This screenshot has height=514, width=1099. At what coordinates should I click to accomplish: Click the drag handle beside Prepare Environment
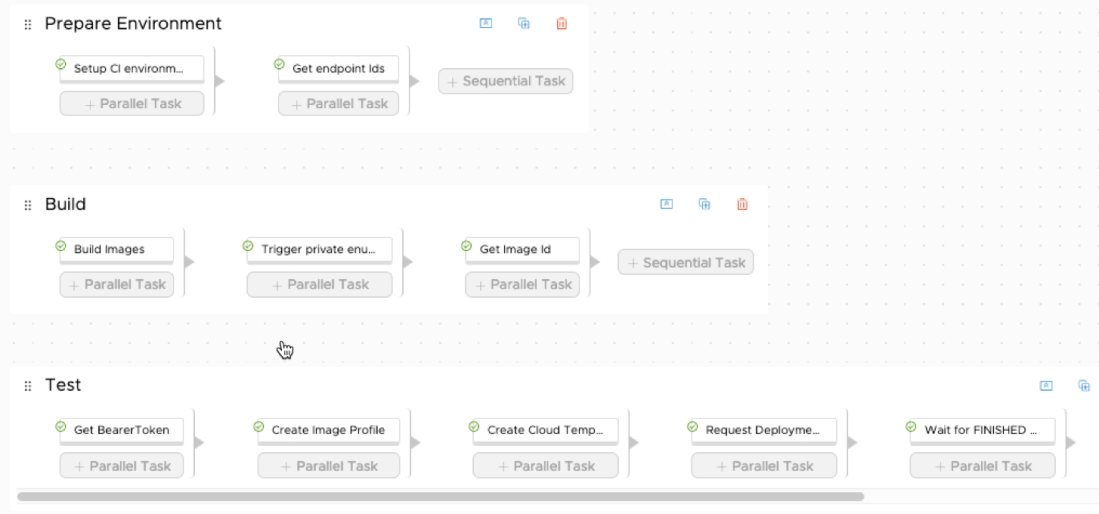[x=28, y=24]
